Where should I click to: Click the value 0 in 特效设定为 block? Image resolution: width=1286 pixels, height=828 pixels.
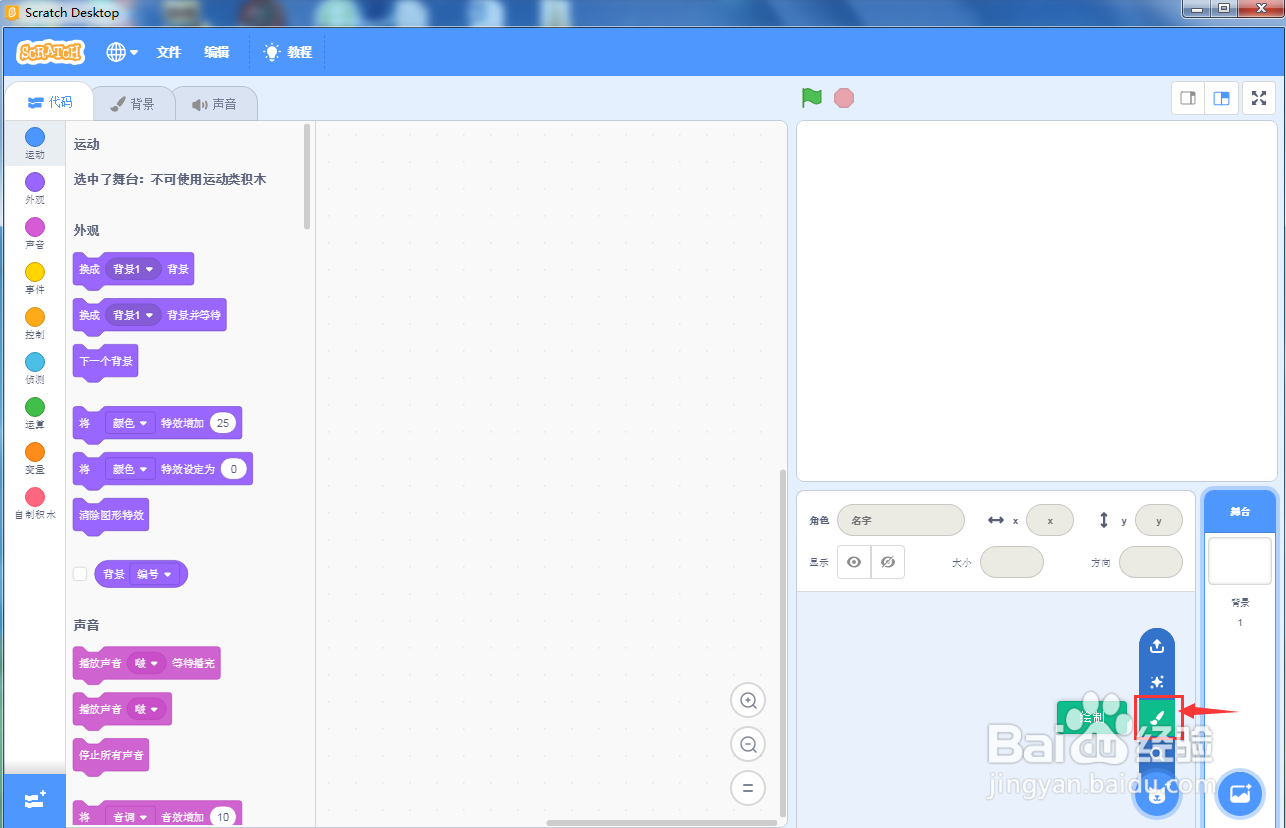pyautogui.click(x=234, y=469)
